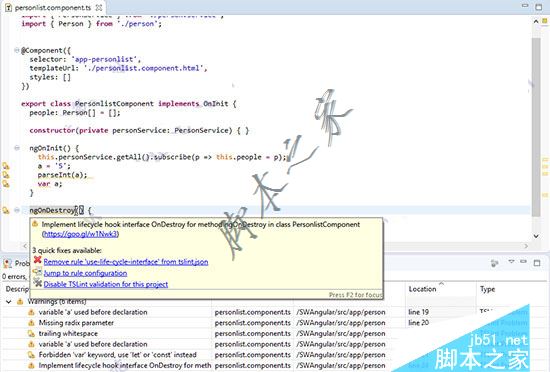Select the Missing radix parameter warning
Screen dimensions: 550x372
[x=76, y=323]
